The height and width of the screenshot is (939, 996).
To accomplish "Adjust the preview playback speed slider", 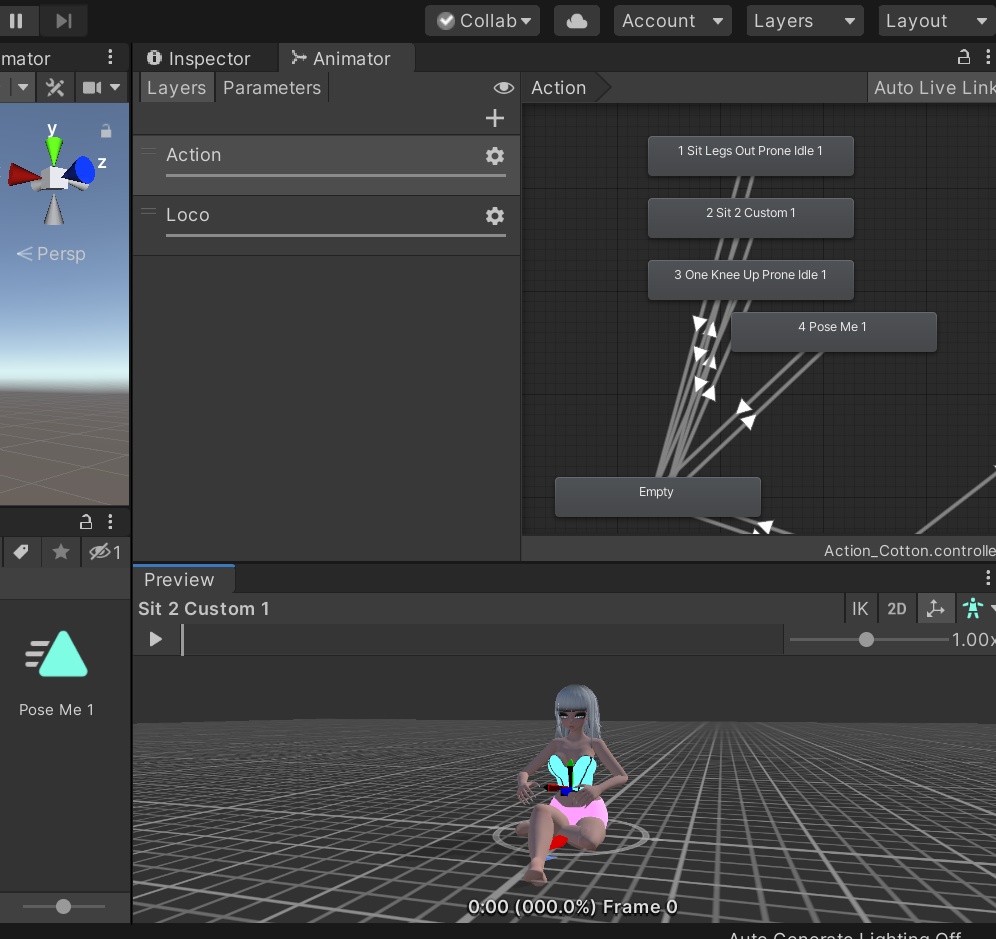I will (x=866, y=640).
